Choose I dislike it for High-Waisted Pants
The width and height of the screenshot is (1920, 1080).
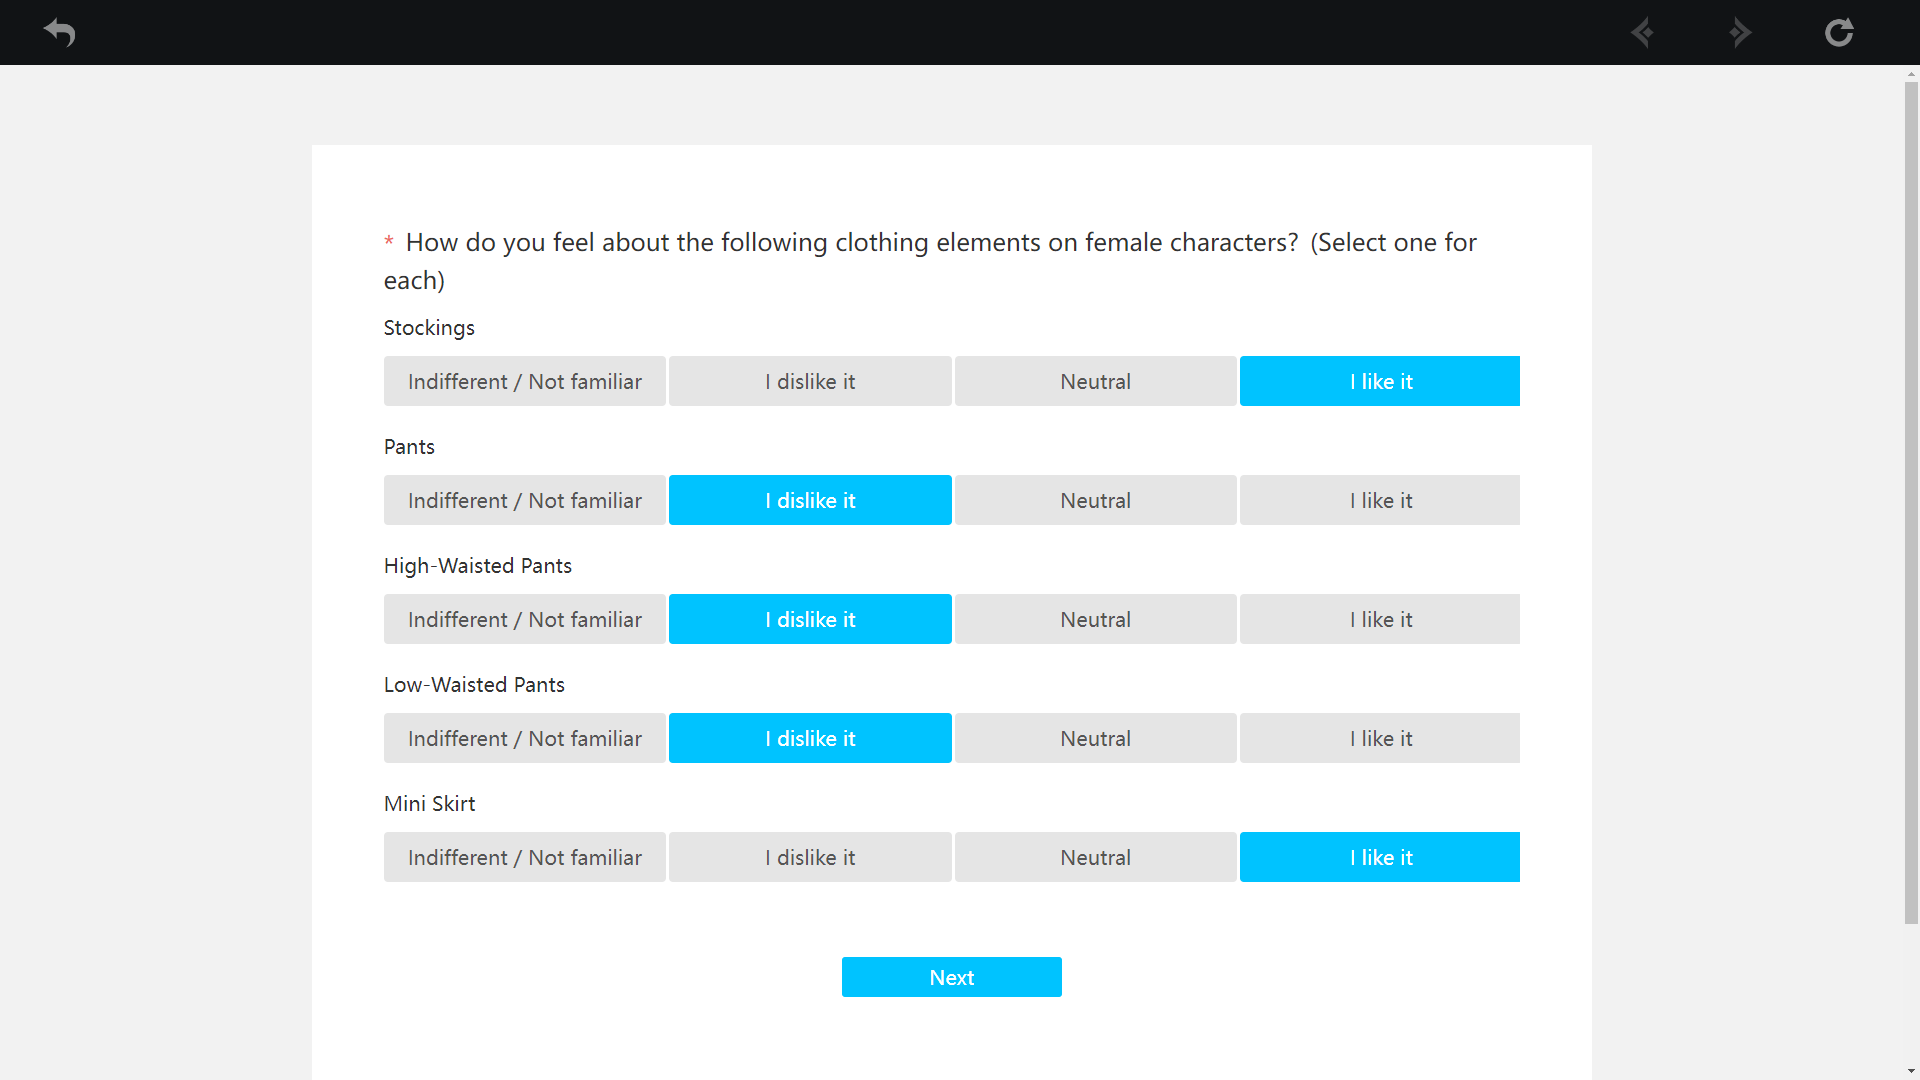[x=810, y=619]
